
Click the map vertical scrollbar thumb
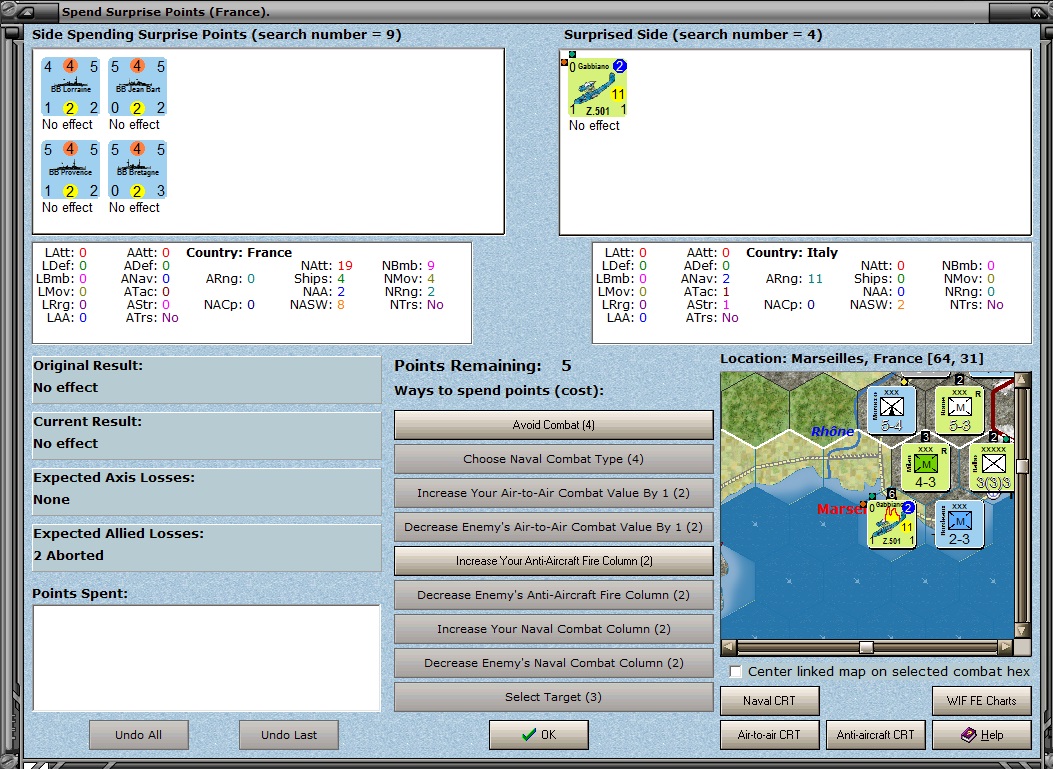point(1022,466)
